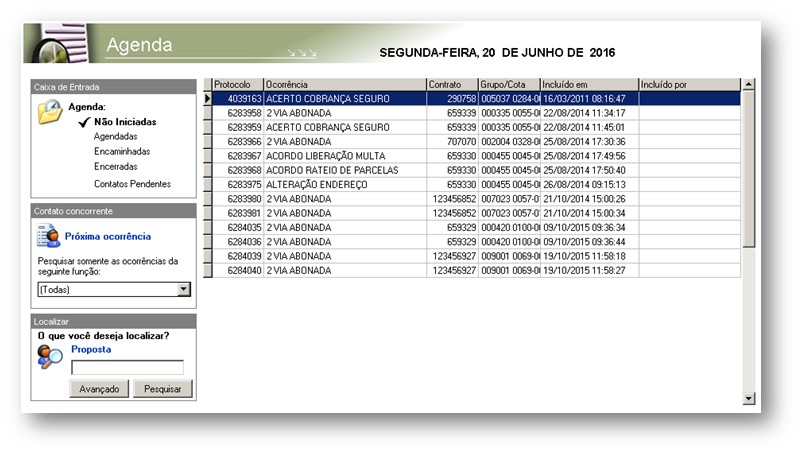803x455 pixels.
Task: Select row with protocol 6283966
Action: (476, 142)
